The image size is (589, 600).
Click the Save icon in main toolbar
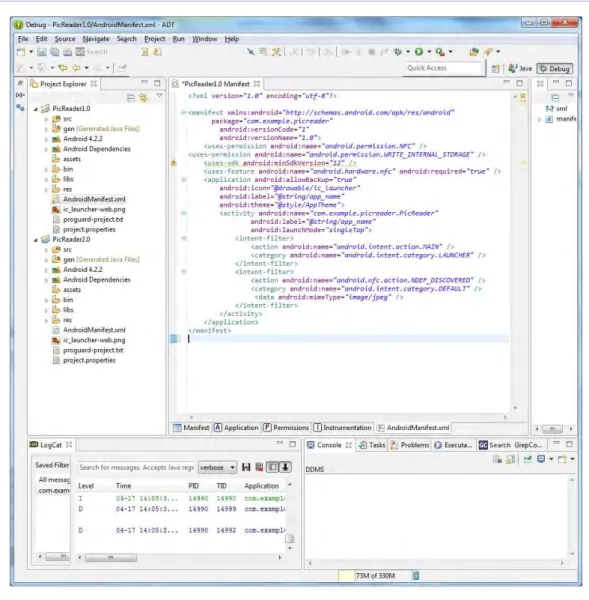click(42, 52)
